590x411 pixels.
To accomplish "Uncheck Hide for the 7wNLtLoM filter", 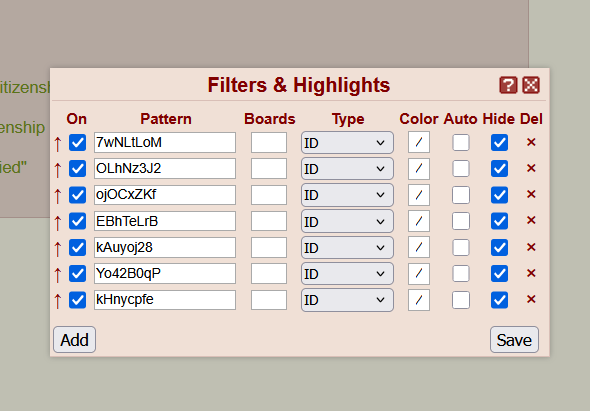I will (x=499, y=143).
